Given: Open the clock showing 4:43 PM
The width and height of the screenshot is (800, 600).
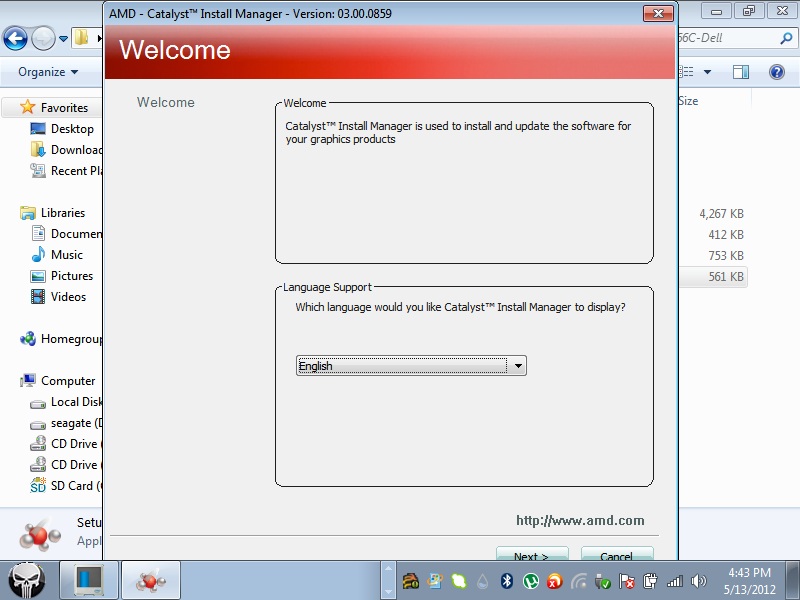Looking at the screenshot, I should (749, 581).
